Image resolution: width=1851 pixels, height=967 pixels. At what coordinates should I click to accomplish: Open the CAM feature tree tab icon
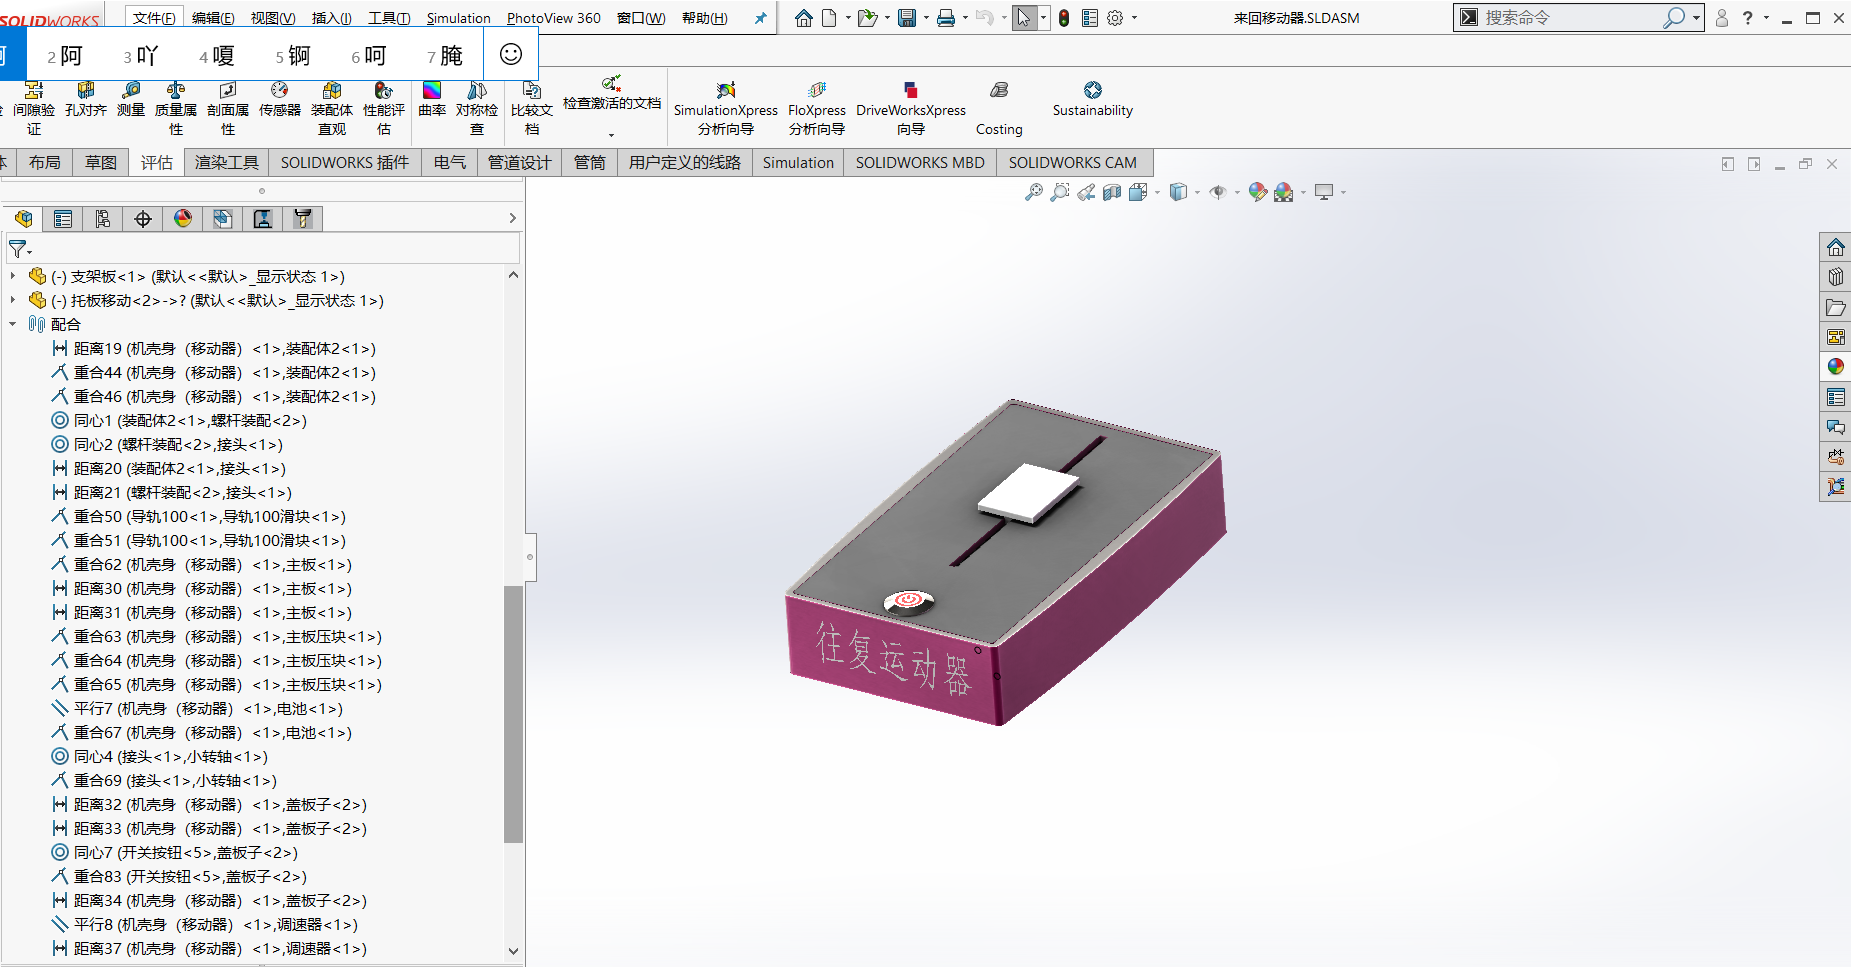tap(223, 219)
